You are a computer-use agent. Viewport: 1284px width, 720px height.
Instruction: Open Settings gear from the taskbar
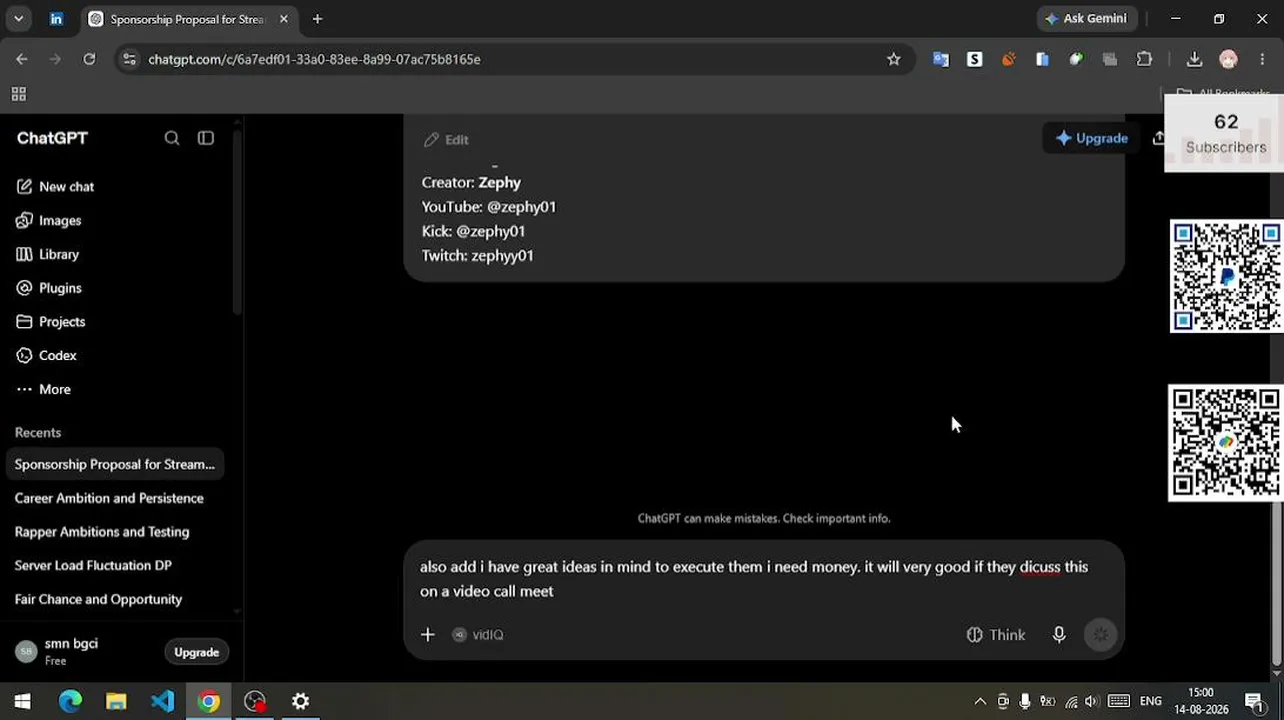click(x=300, y=701)
